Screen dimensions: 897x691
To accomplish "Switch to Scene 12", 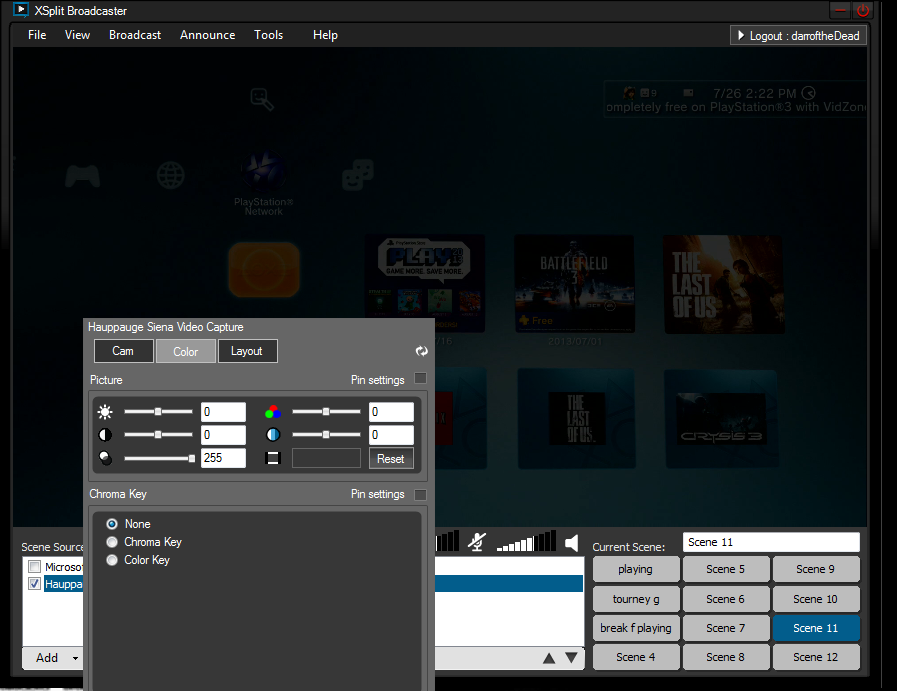I will pos(816,657).
